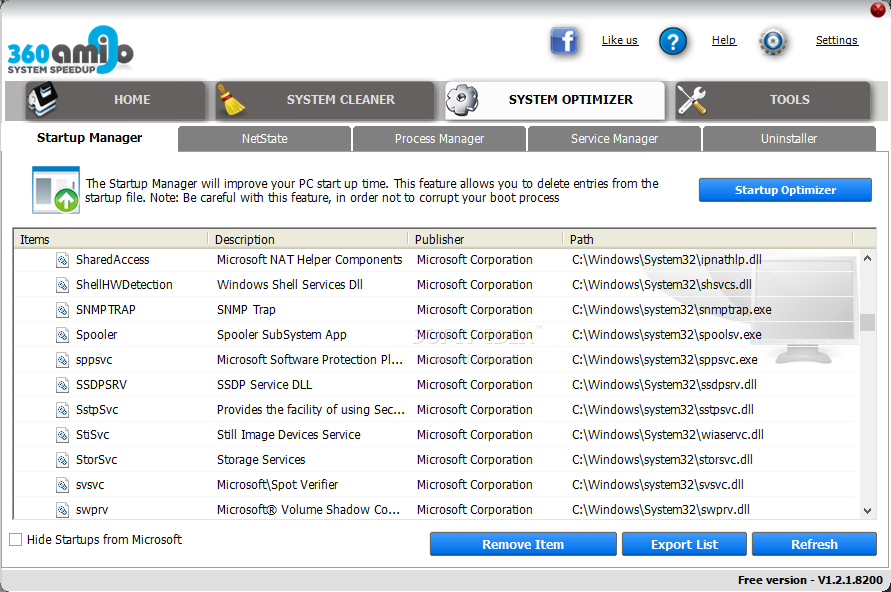
Task: Close the window with the red button
Action: click(x=878, y=10)
